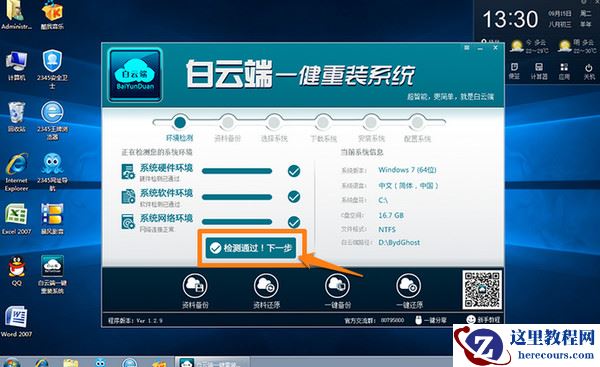Open the 资料还原 data restore icon
The width and height of the screenshot is (600, 367).
click(266, 285)
